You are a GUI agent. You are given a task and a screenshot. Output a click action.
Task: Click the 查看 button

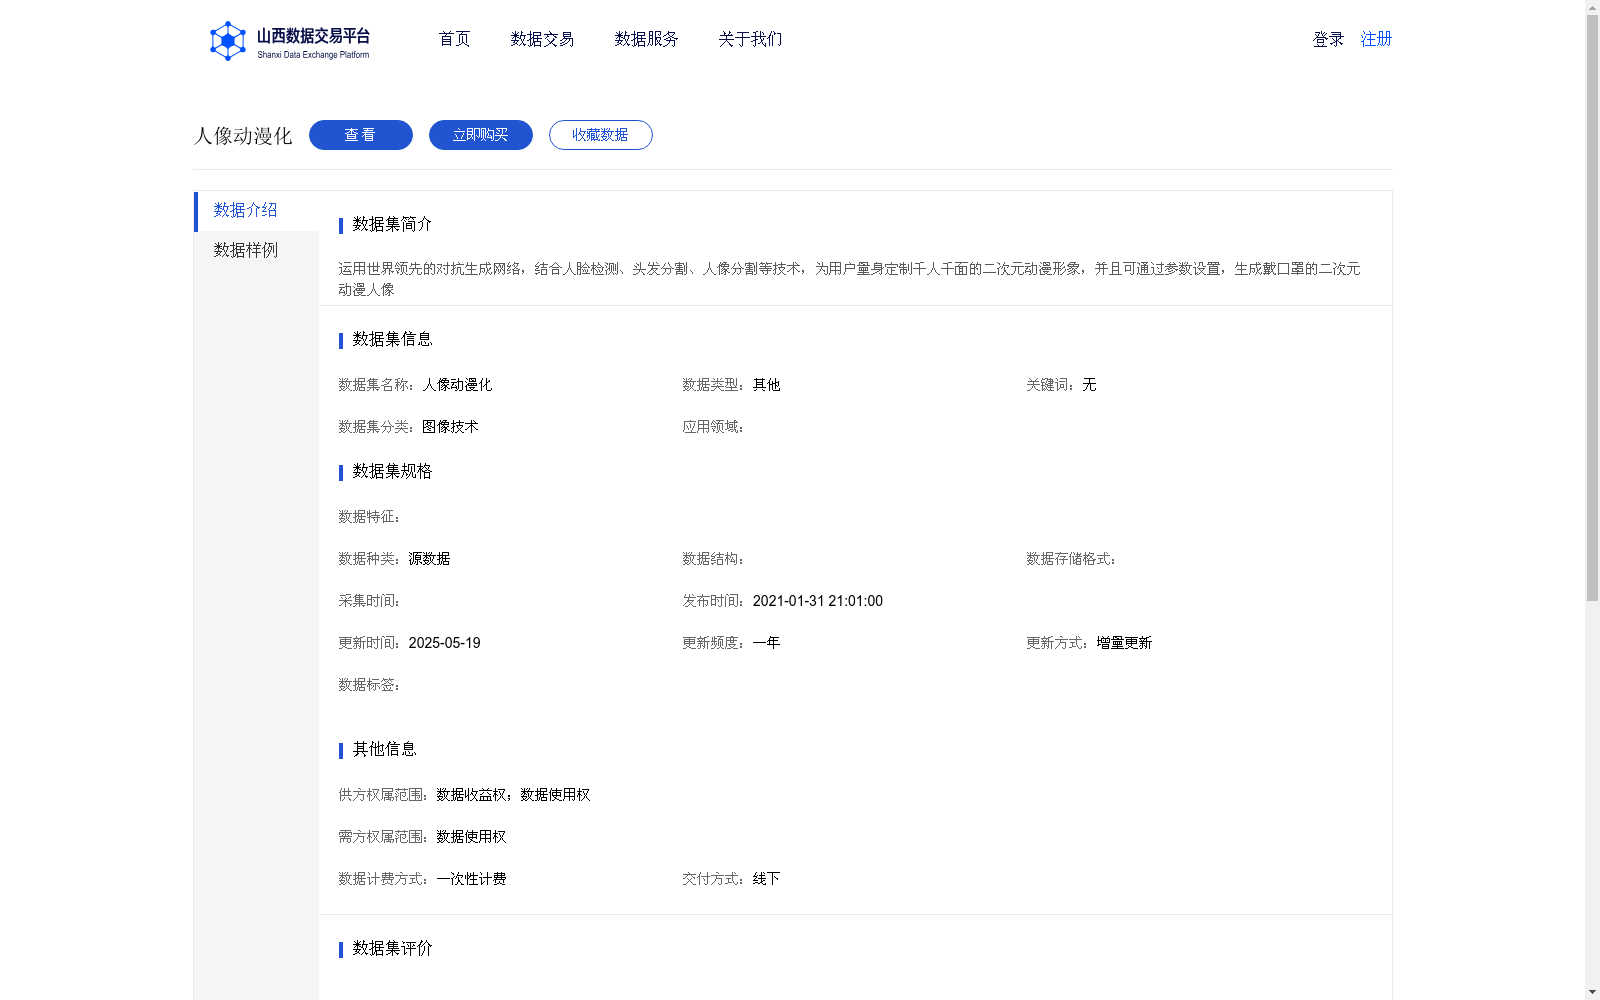coord(361,135)
